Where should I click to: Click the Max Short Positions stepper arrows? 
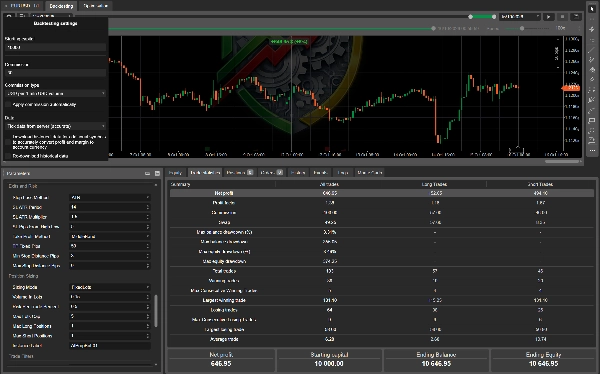148,336
